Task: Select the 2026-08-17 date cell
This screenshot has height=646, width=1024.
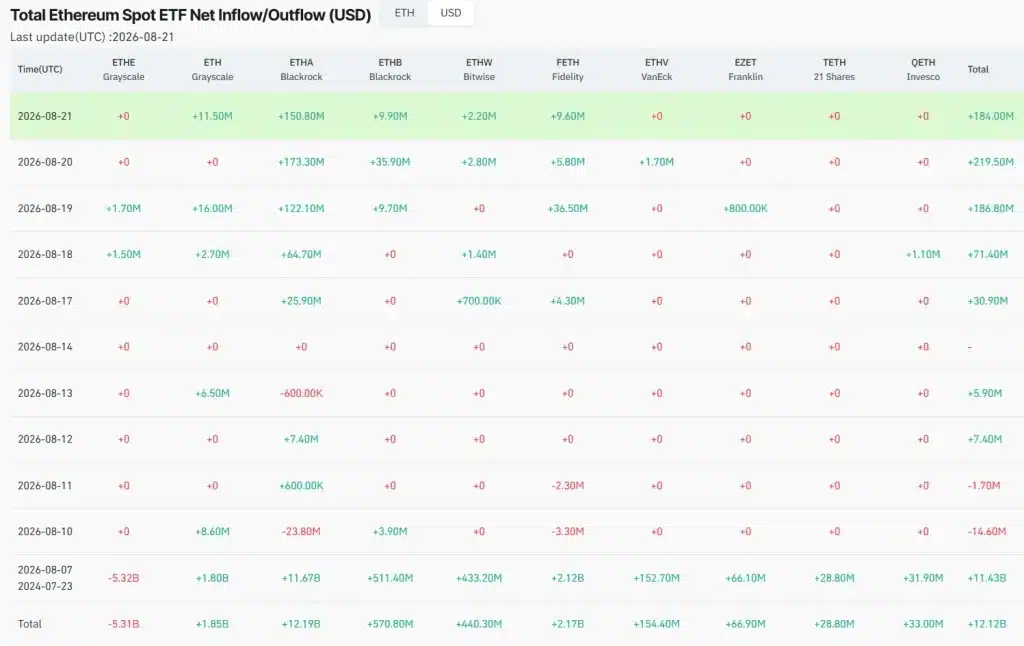Action: point(44,301)
